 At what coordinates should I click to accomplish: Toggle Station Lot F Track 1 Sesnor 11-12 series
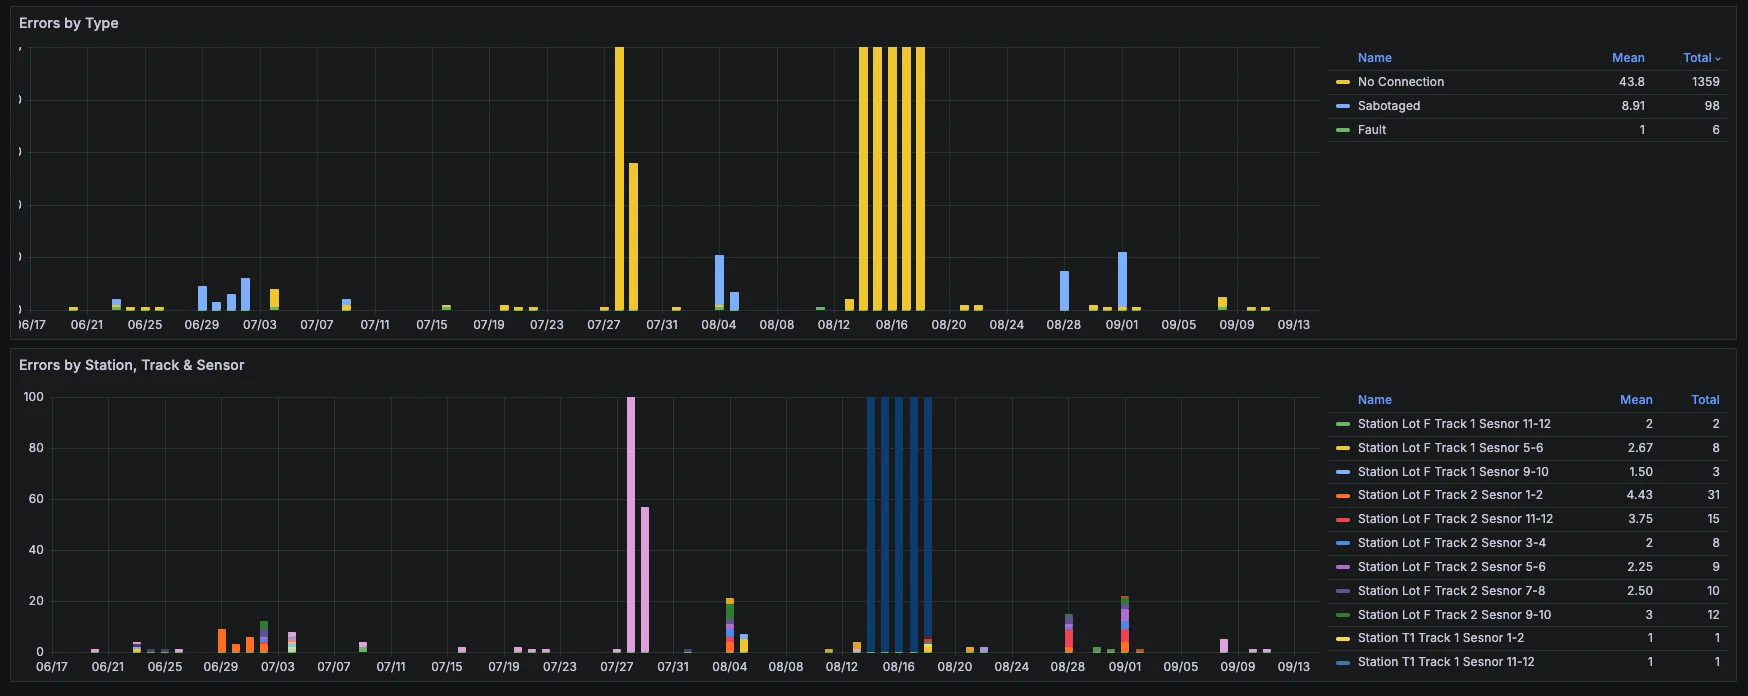(x=1454, y=424)
